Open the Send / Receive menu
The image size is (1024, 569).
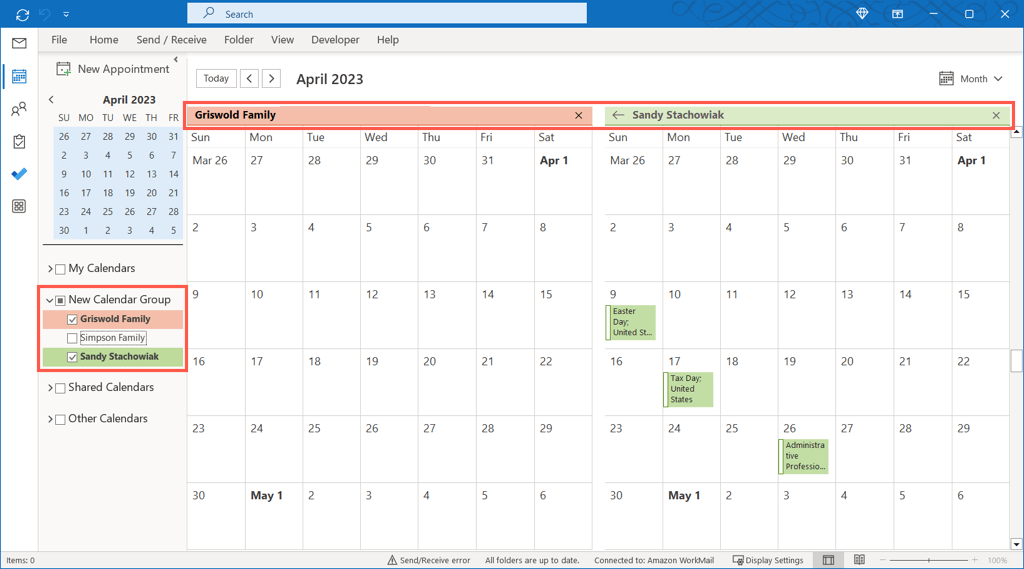[171, 40]
